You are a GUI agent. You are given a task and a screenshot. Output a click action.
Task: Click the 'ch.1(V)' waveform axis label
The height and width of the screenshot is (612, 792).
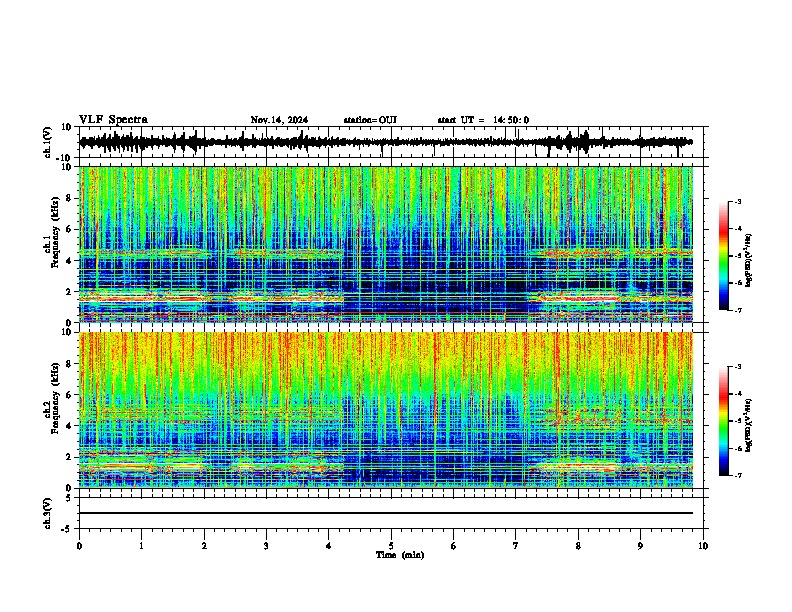[x=47, y=142]
